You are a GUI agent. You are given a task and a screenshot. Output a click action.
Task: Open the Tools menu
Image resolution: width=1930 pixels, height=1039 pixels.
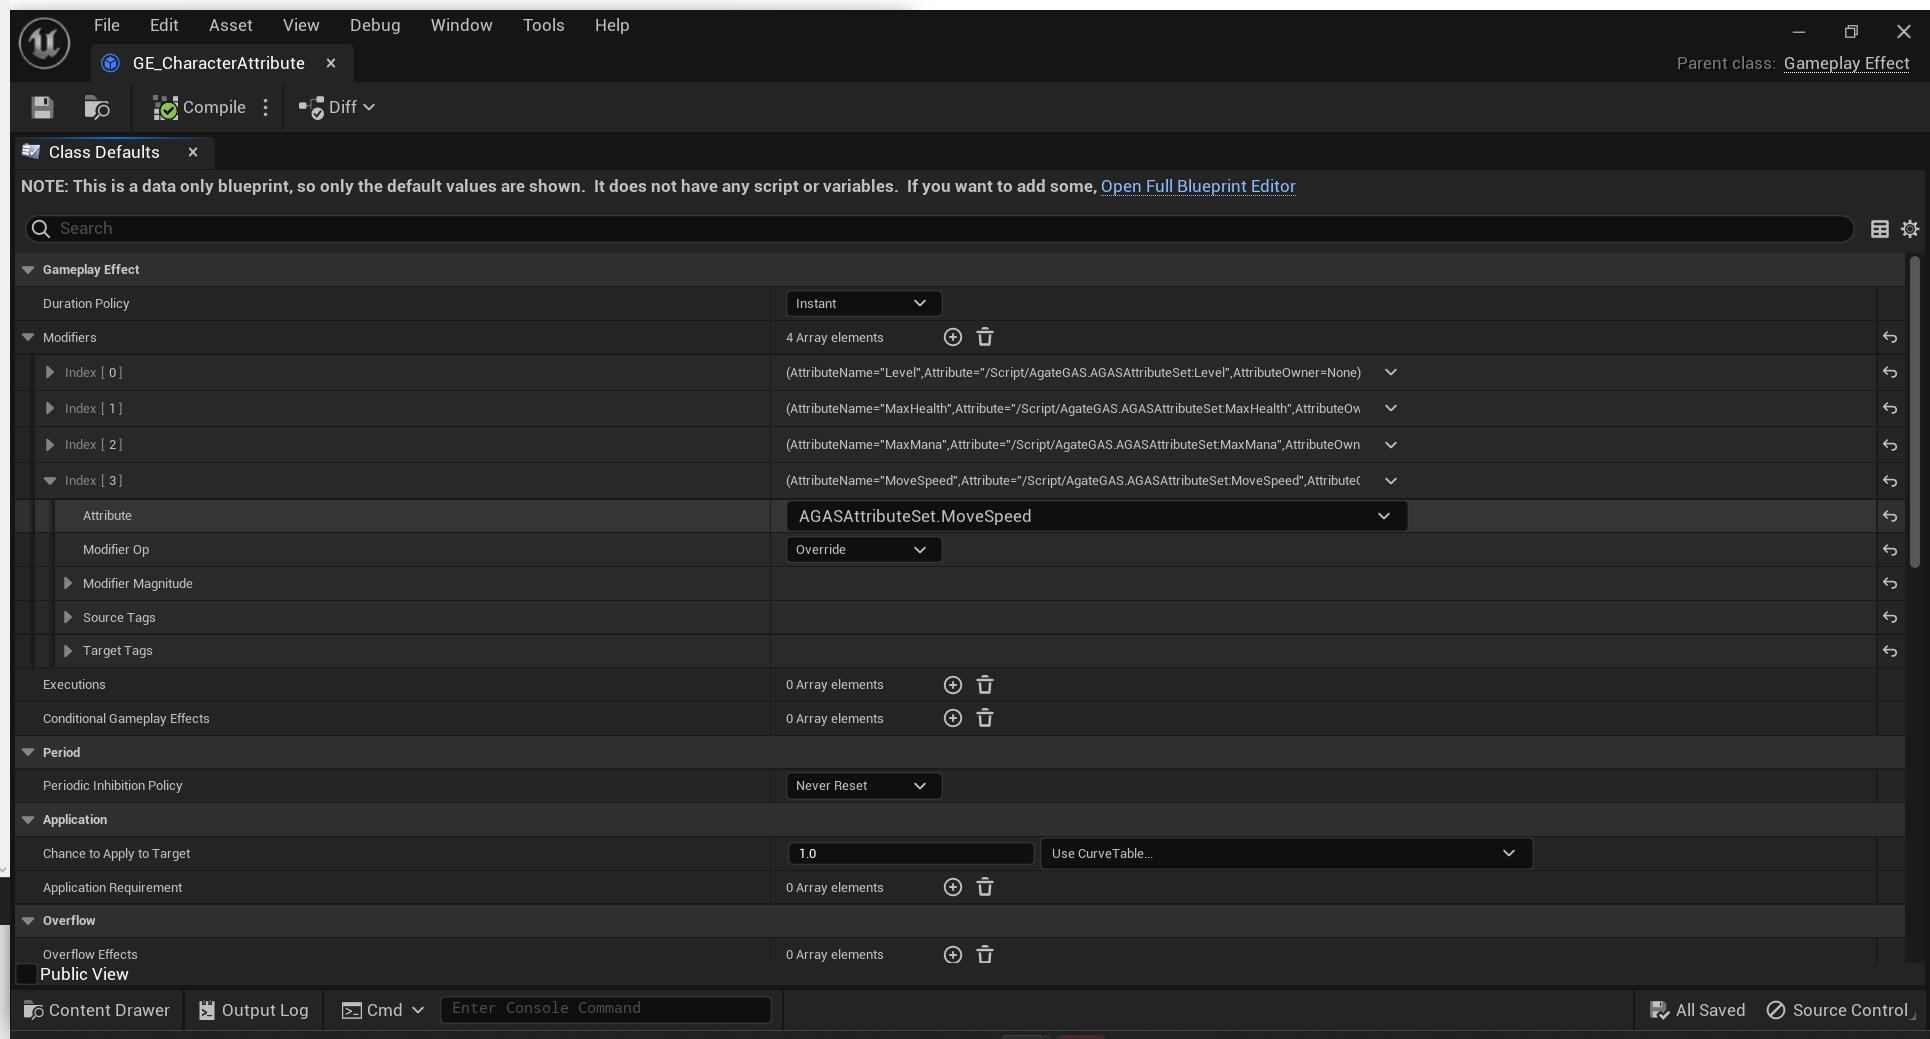[543, 25]
